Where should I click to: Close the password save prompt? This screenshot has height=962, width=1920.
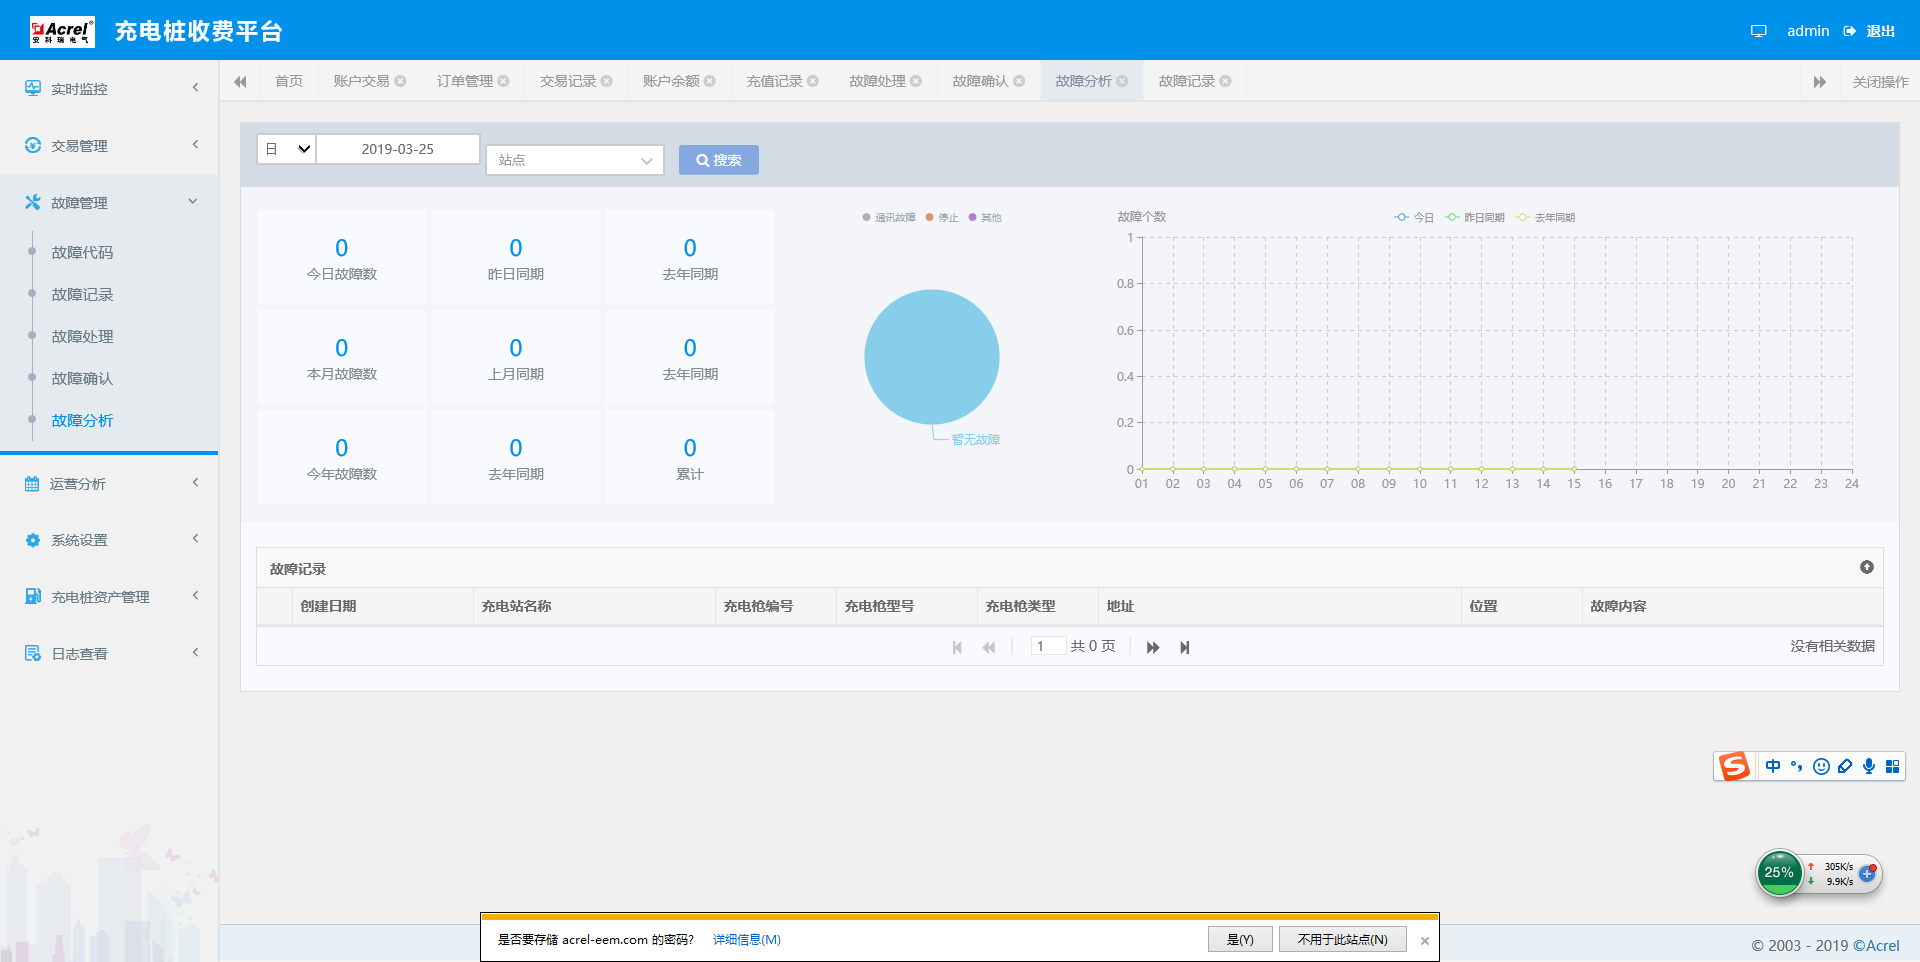tap(1425, 940)
